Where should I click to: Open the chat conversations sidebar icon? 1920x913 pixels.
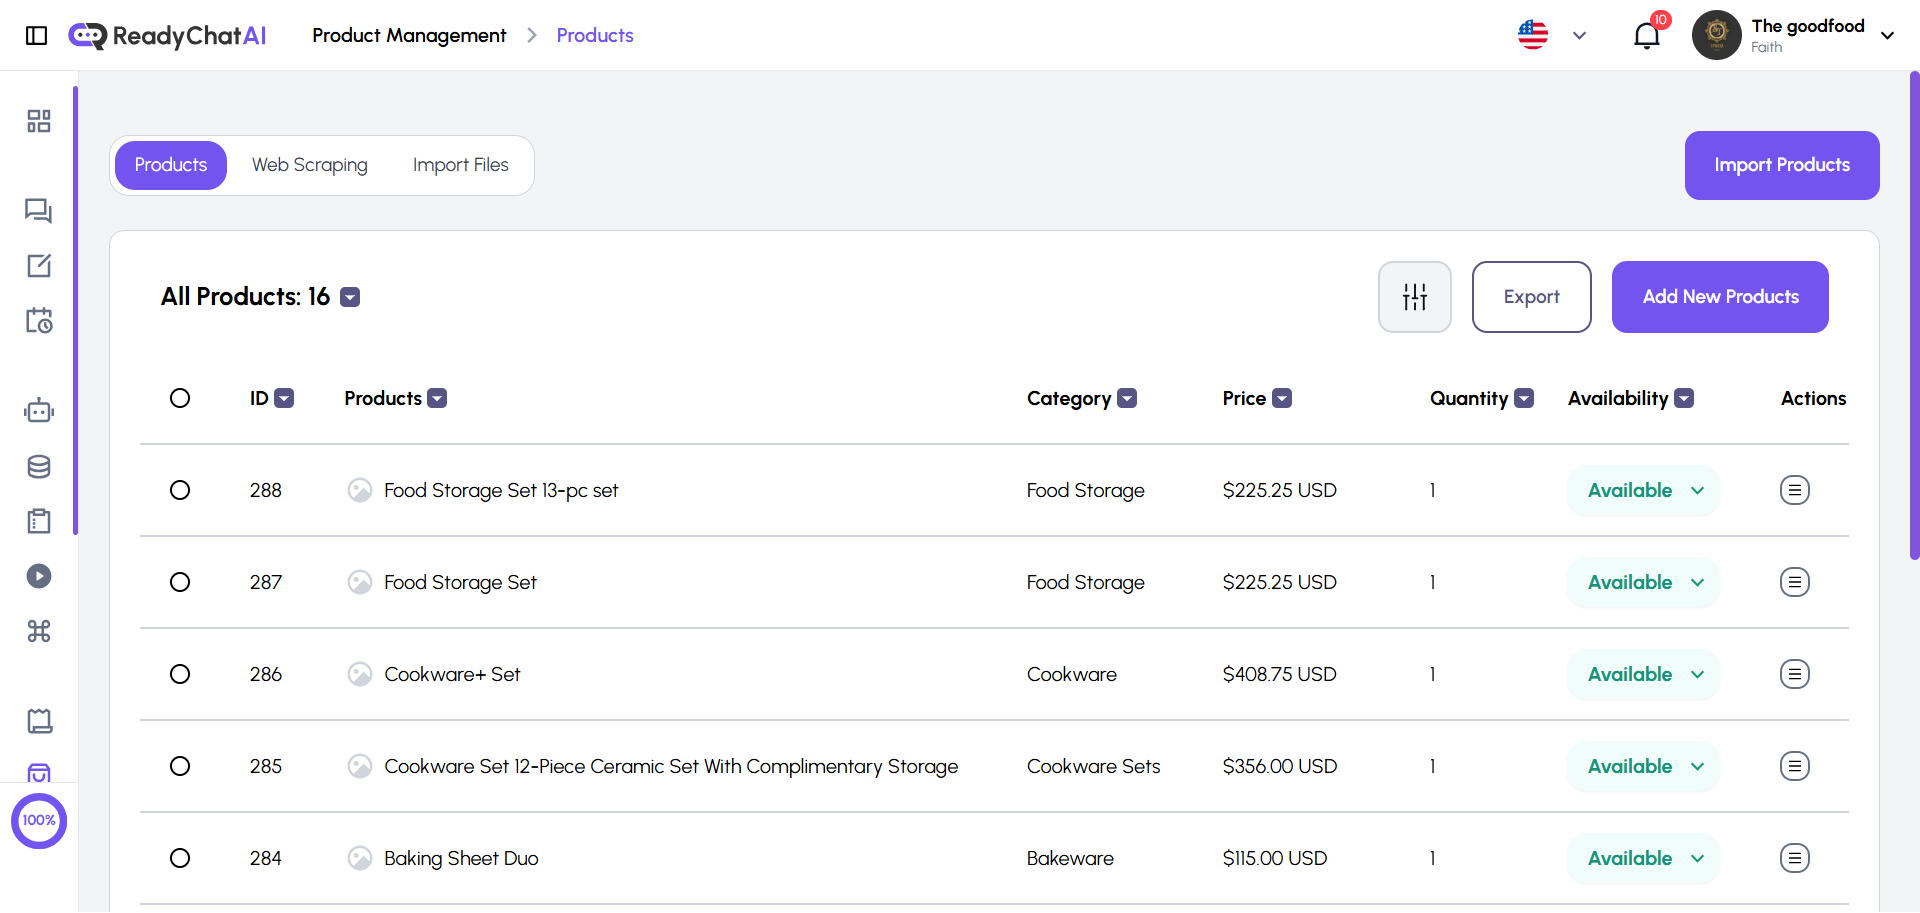tap(39, 211)
